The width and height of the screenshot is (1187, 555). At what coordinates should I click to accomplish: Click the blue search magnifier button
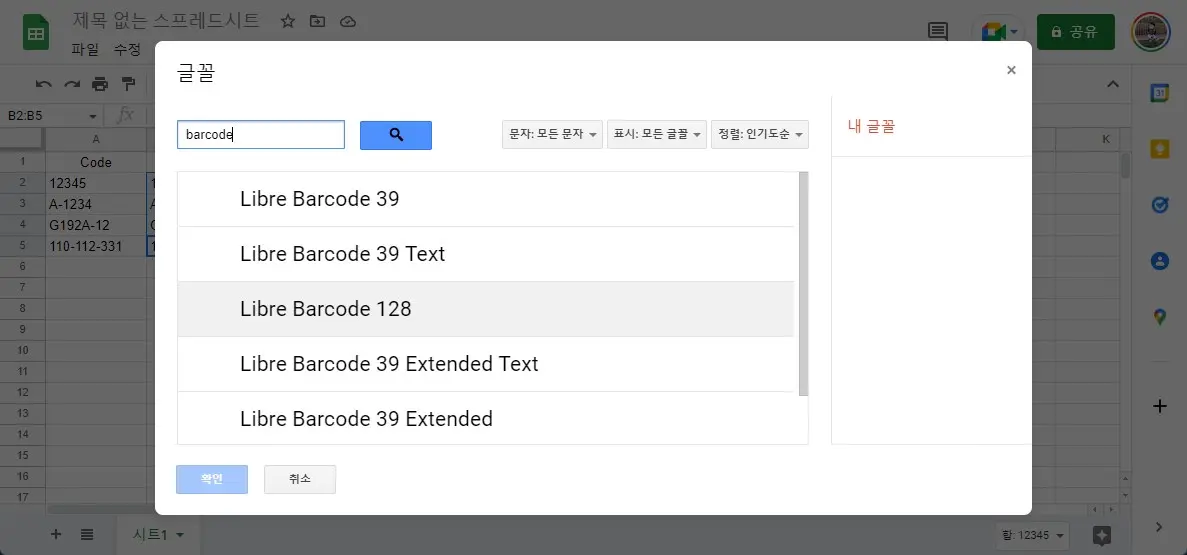pos(395,135)
